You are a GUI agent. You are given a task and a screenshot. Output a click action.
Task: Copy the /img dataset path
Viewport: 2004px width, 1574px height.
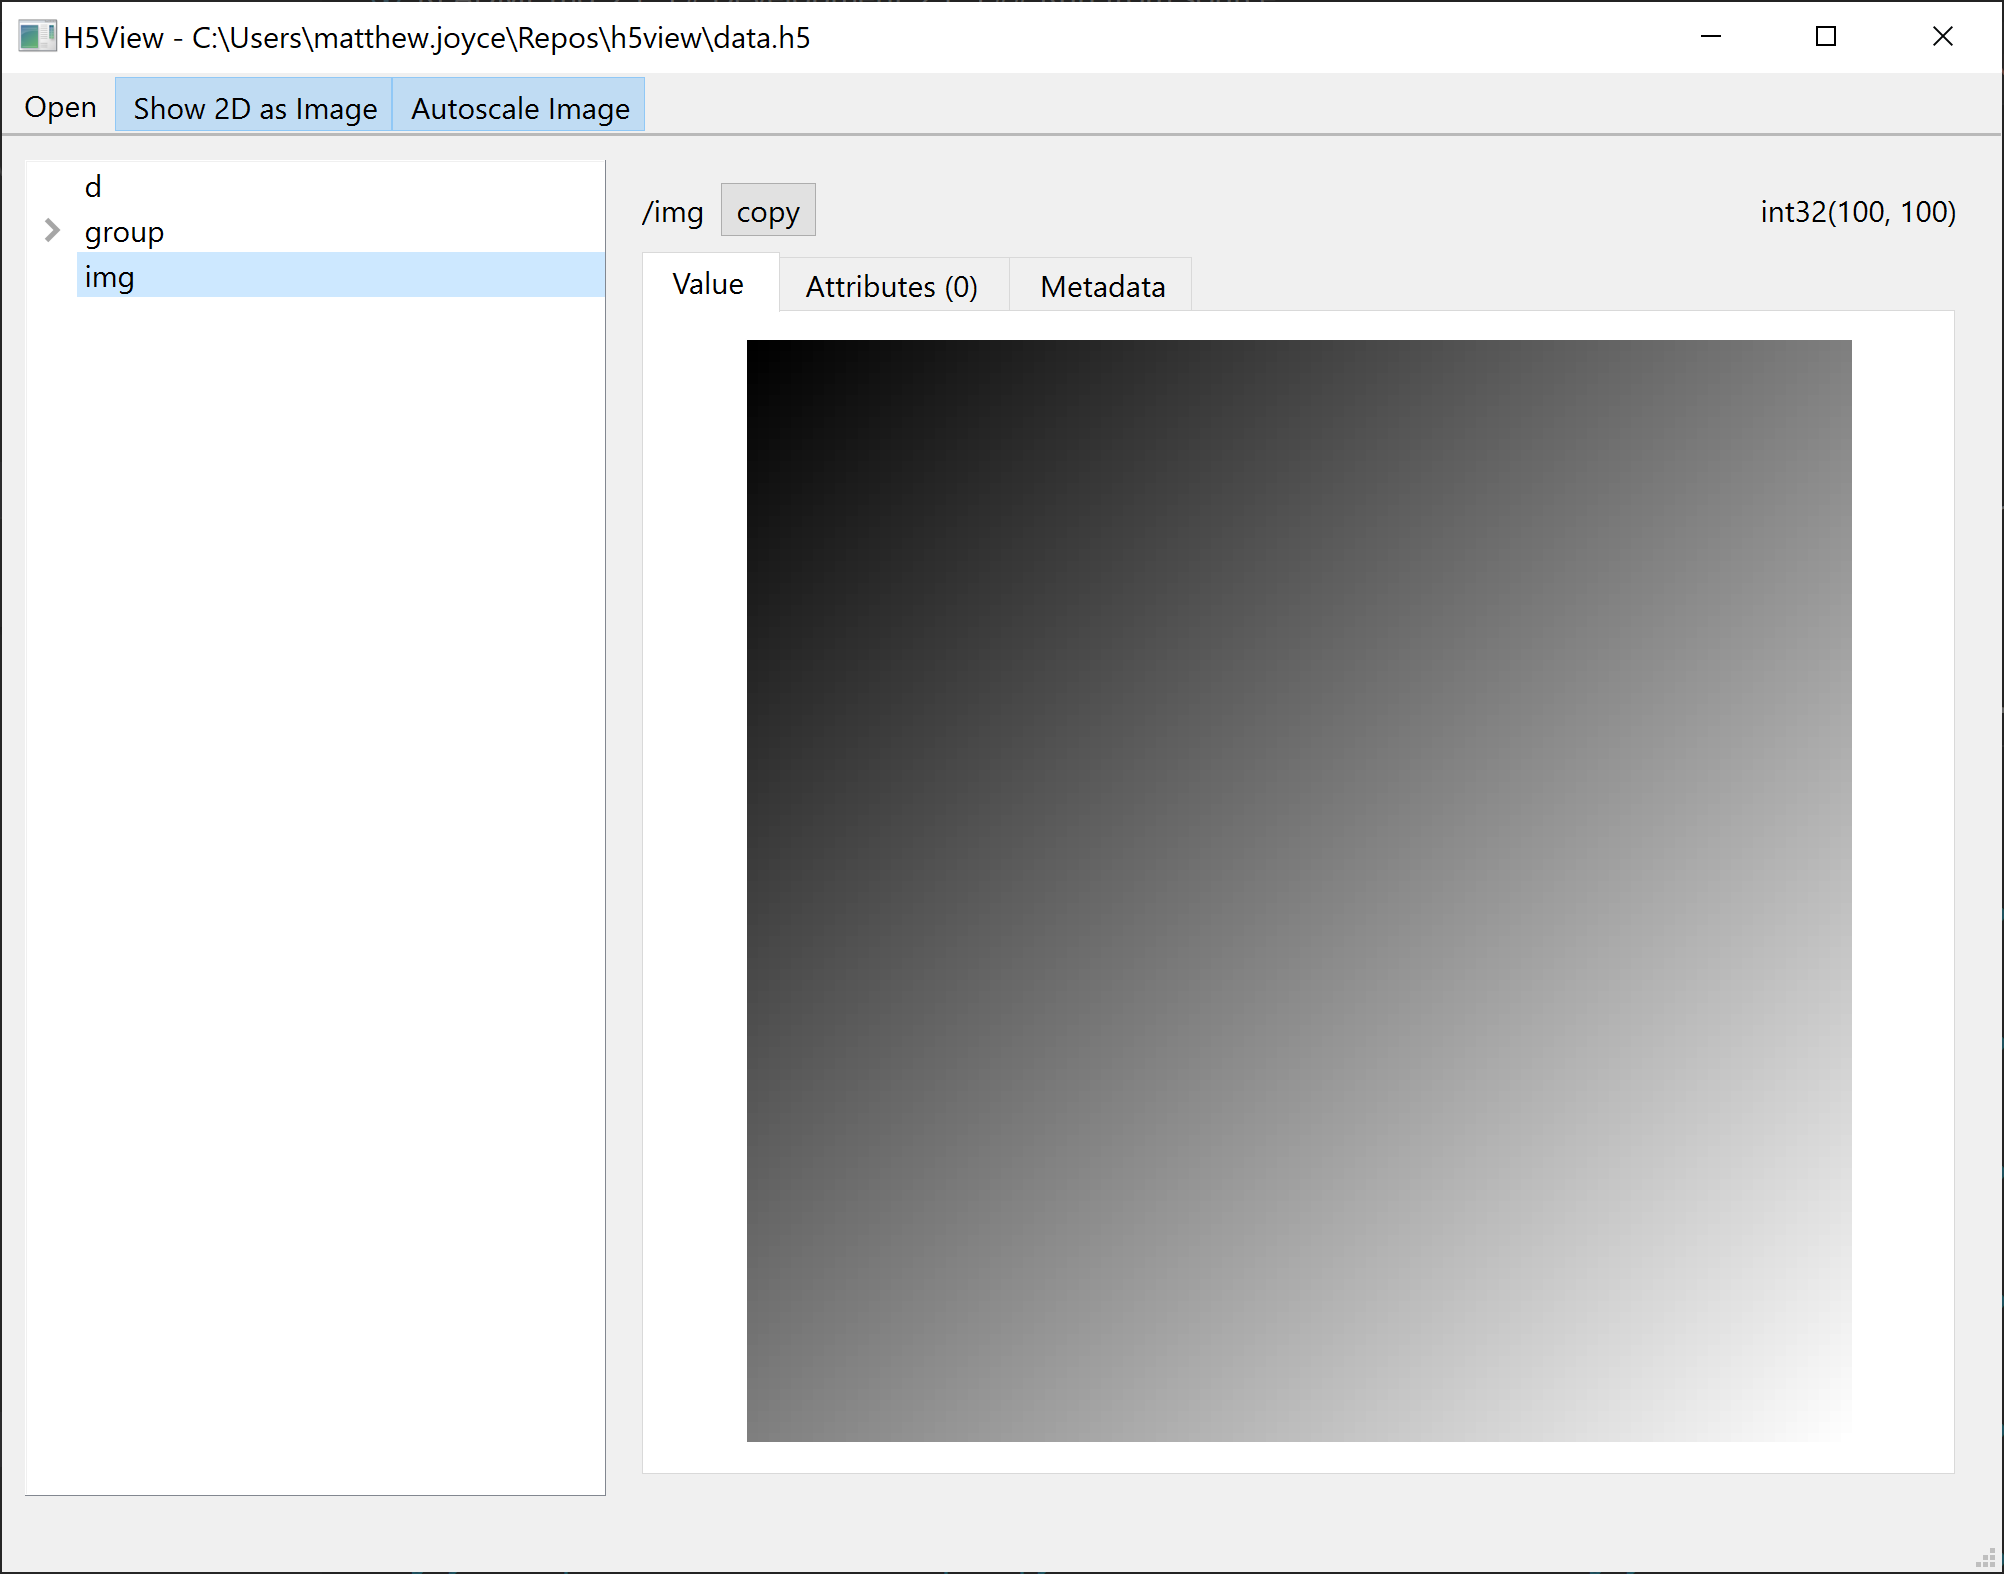[767, 210]
